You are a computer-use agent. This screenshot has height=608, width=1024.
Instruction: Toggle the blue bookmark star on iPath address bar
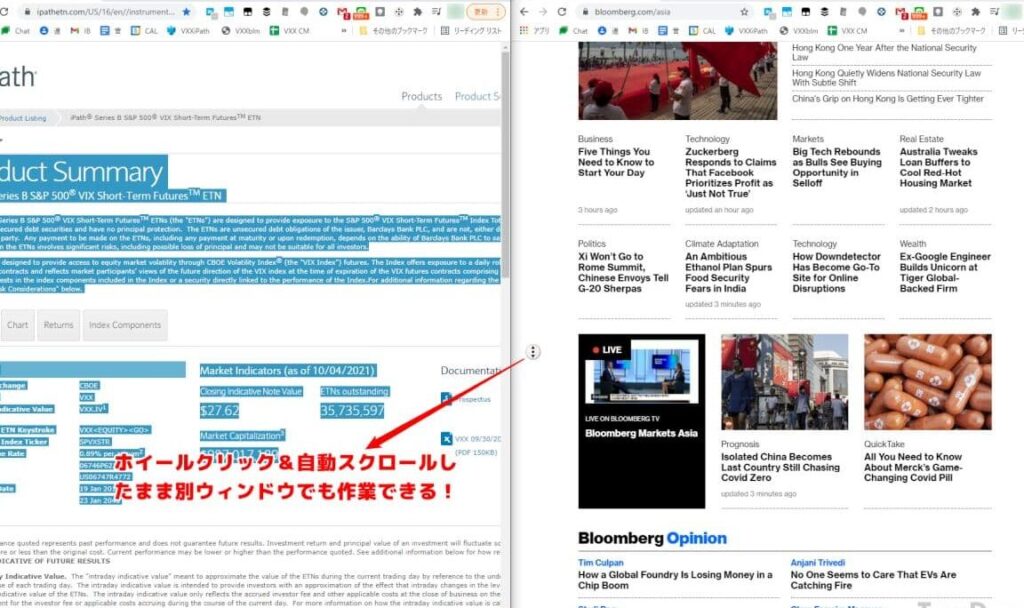point(187,12)
